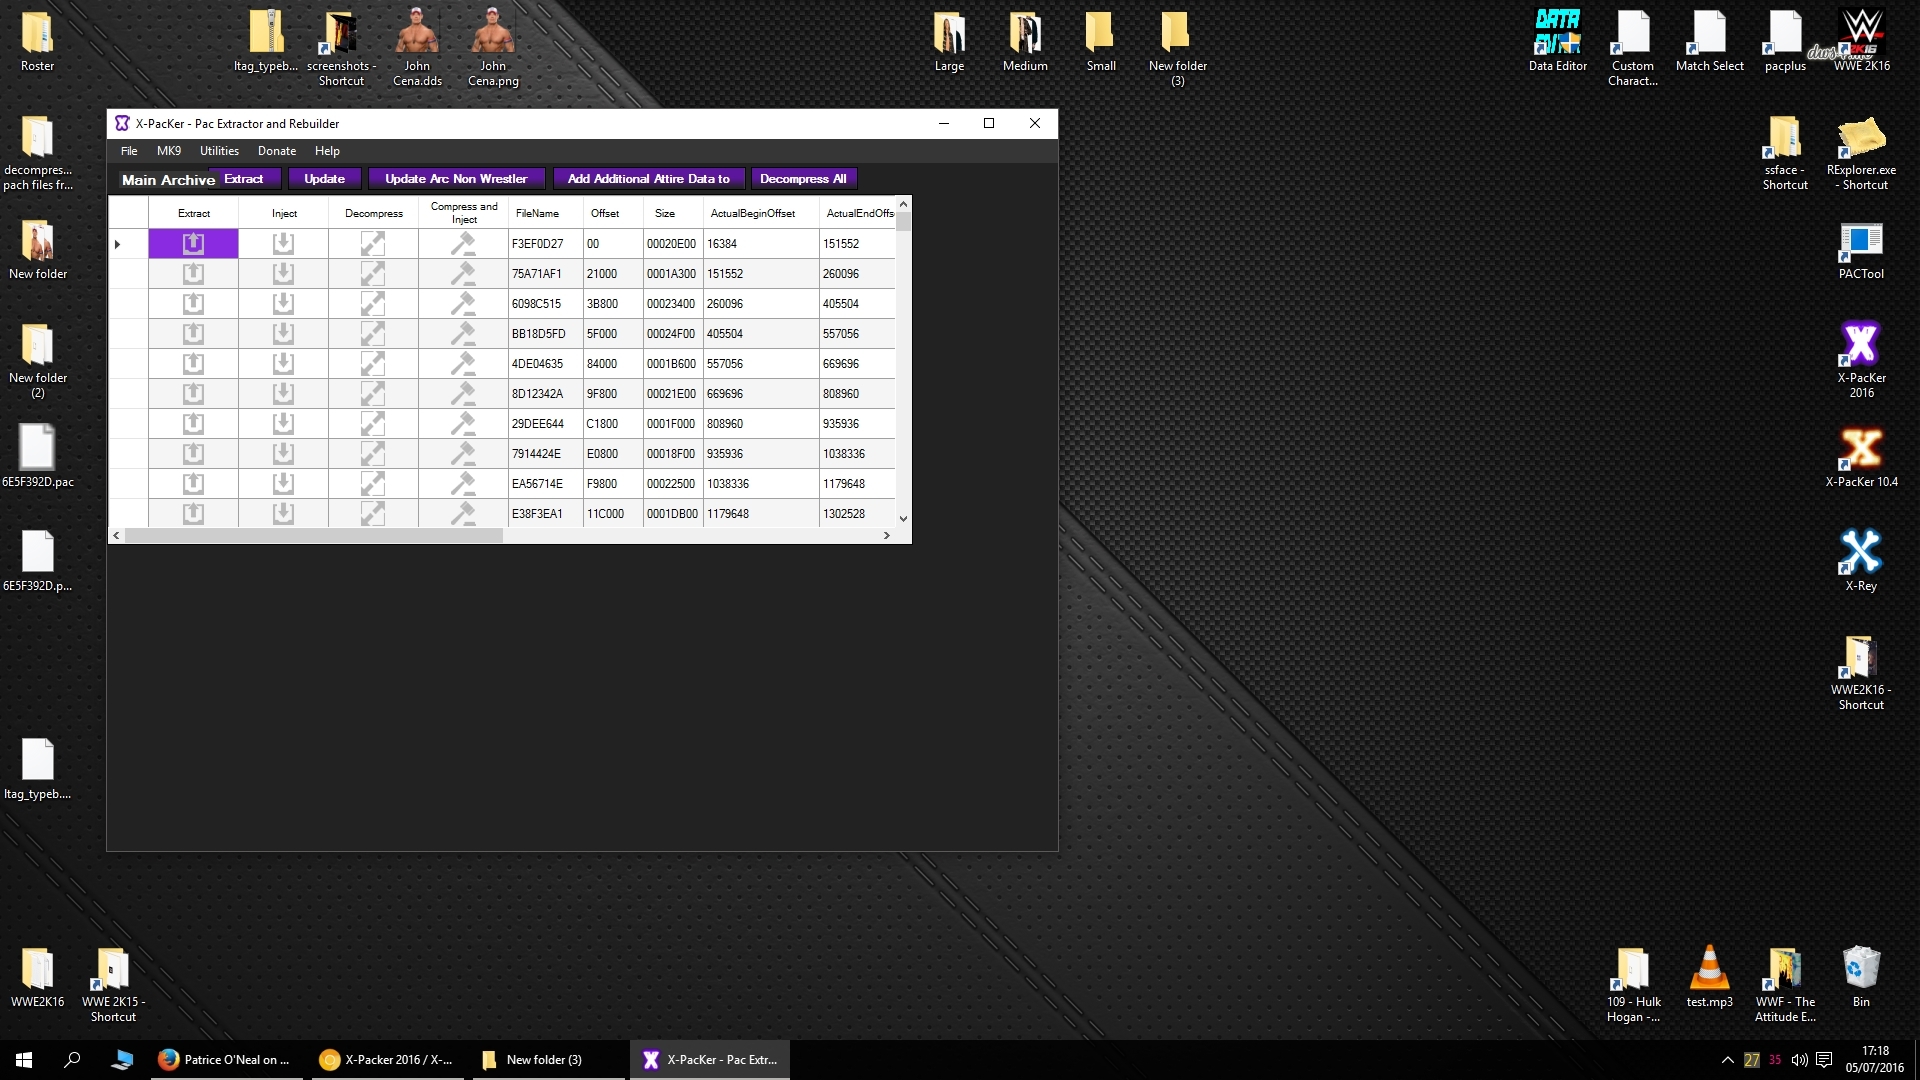Decompress the 8D12342A row entry
The height and width of the screenshot is (1080, 1920).
click(373, 393)
